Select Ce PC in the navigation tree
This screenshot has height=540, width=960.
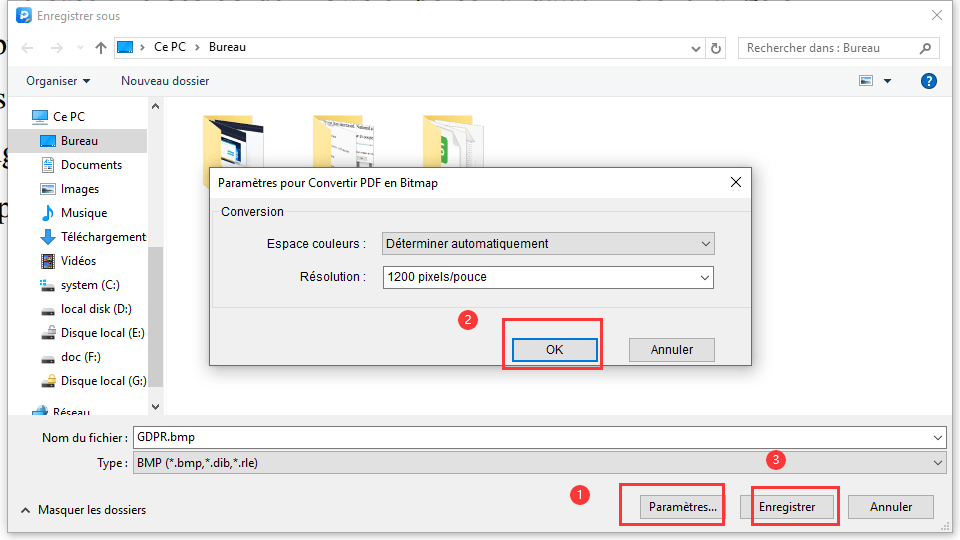click(x=69, y=116)
